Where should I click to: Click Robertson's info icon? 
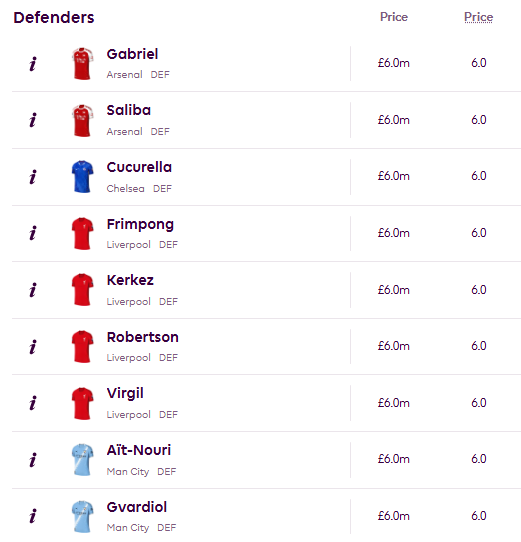[33, 347]
